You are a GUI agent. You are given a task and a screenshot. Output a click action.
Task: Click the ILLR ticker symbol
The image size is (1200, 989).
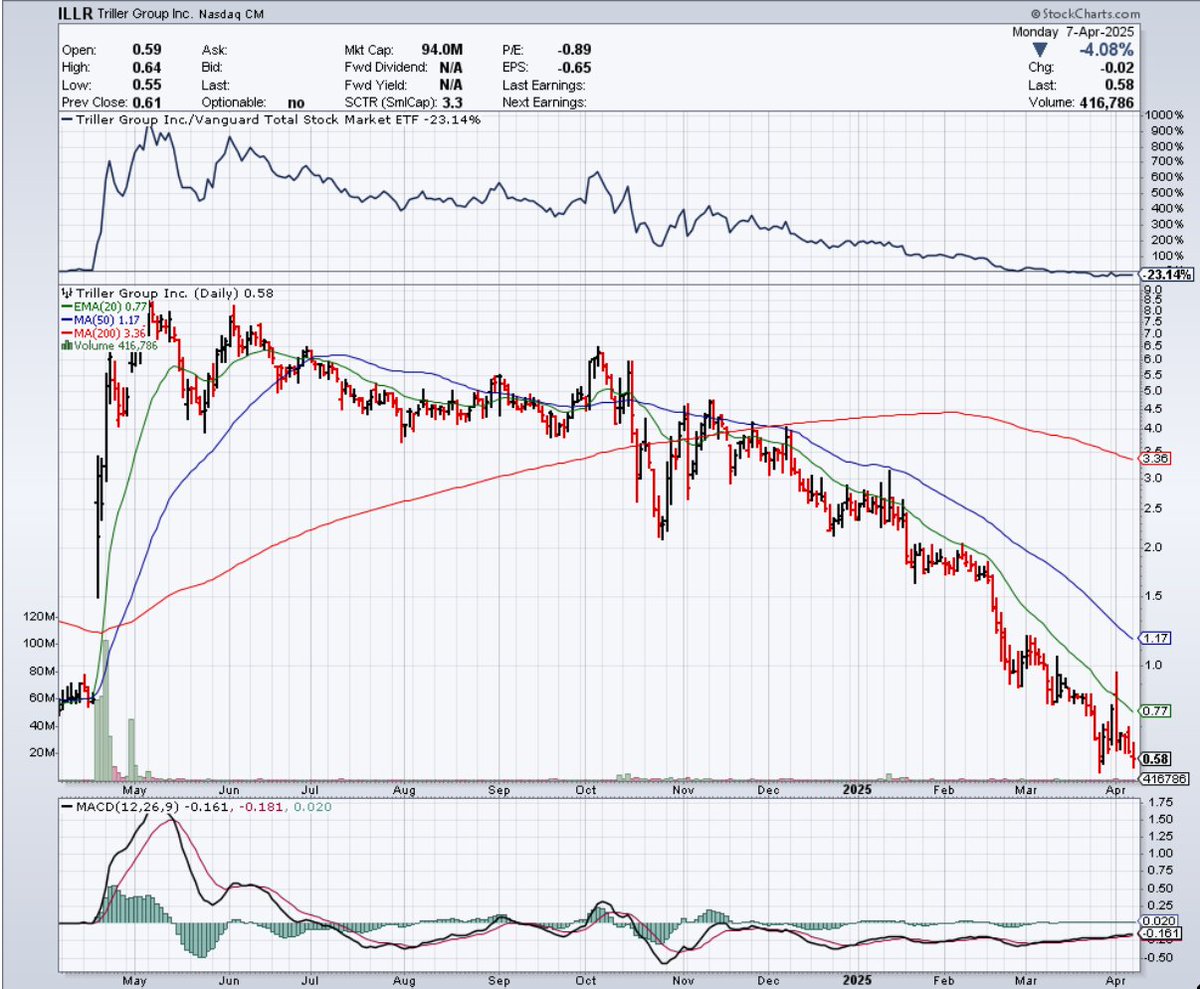pyautogui.click(x=74, y=14)
